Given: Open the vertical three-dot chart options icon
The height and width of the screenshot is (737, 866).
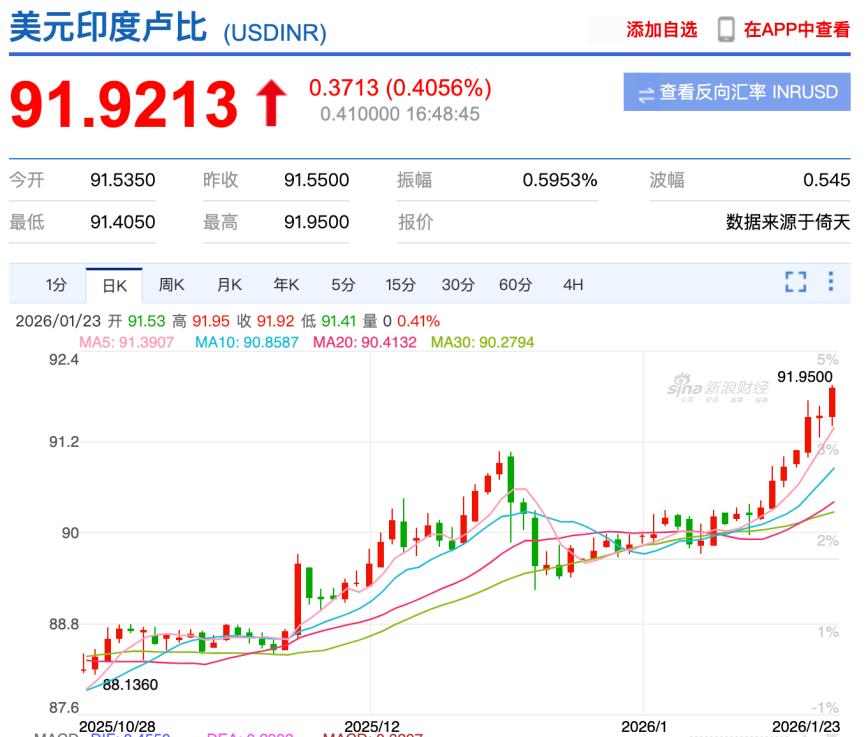Looking at the screenshot, I should pos(829,282).
